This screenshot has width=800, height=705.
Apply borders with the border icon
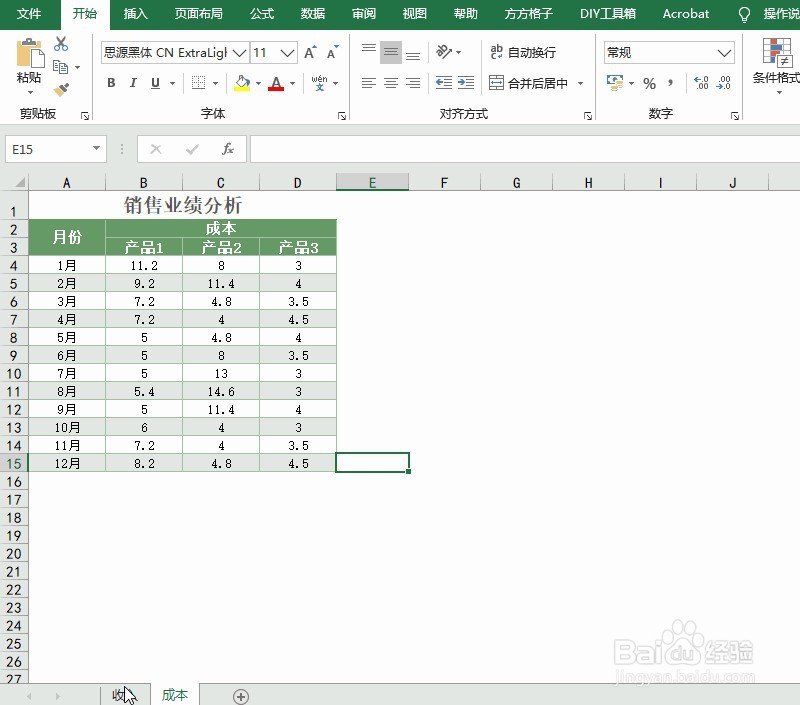[198, 83]
